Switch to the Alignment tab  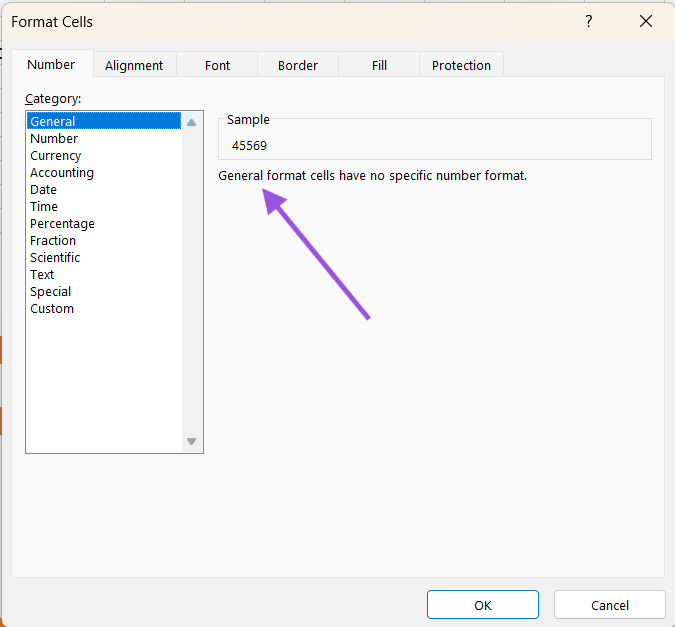pos(134,65)
